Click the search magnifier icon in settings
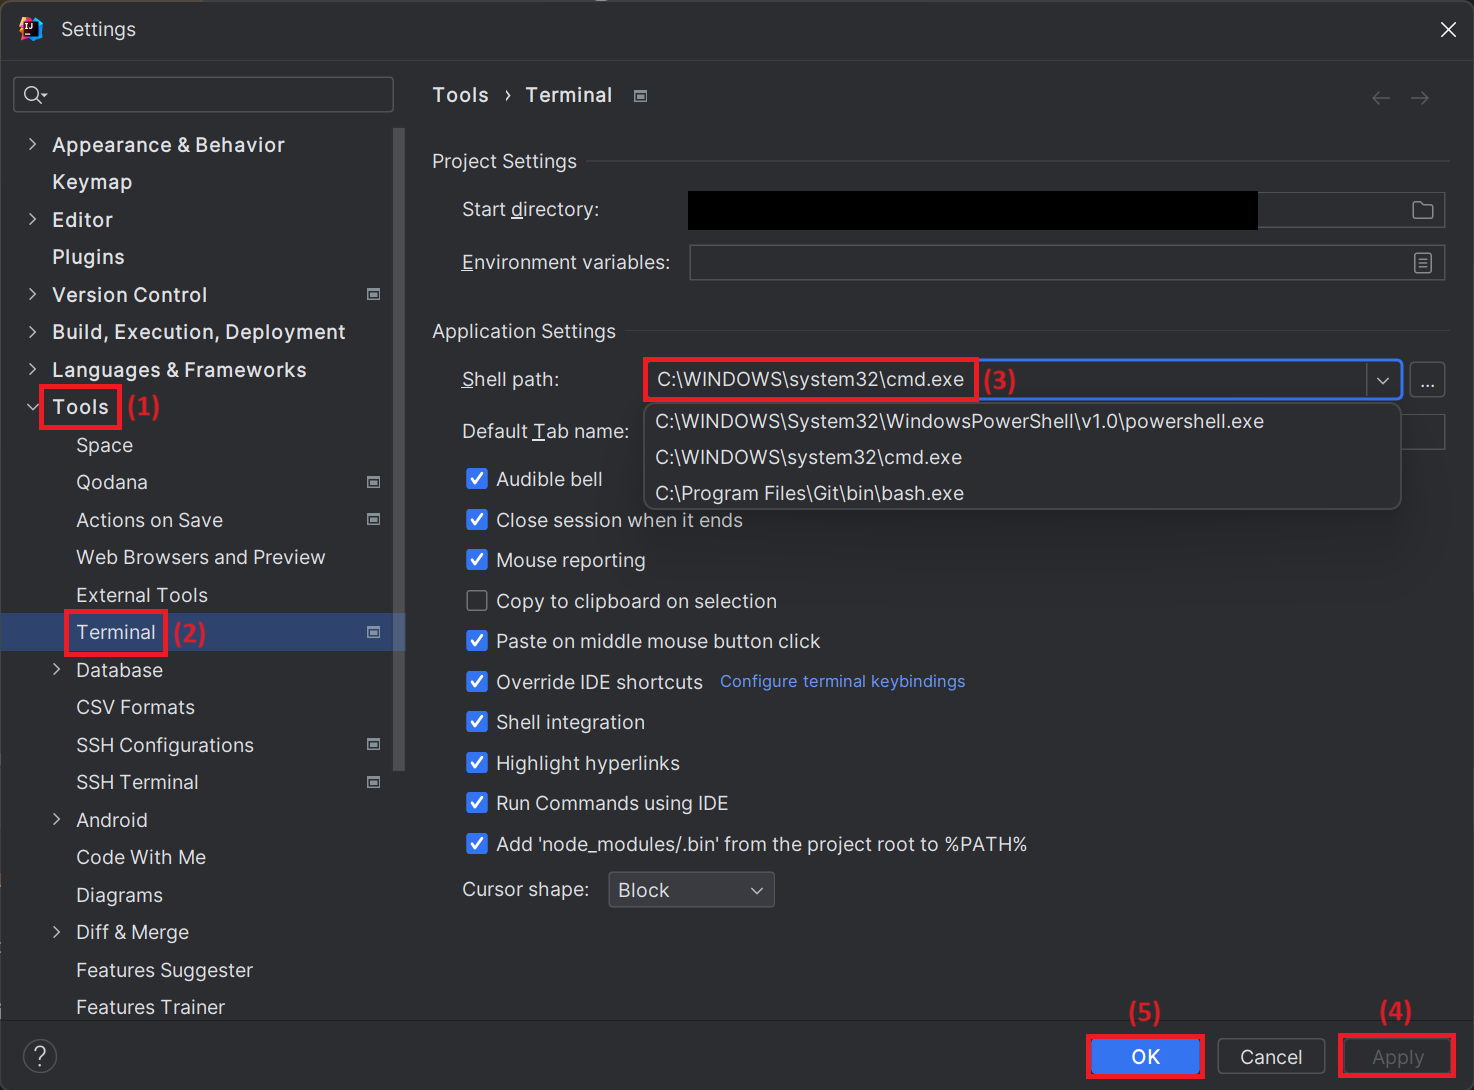This screenshot has width=1474, height=1090. [x=35, y=95]
